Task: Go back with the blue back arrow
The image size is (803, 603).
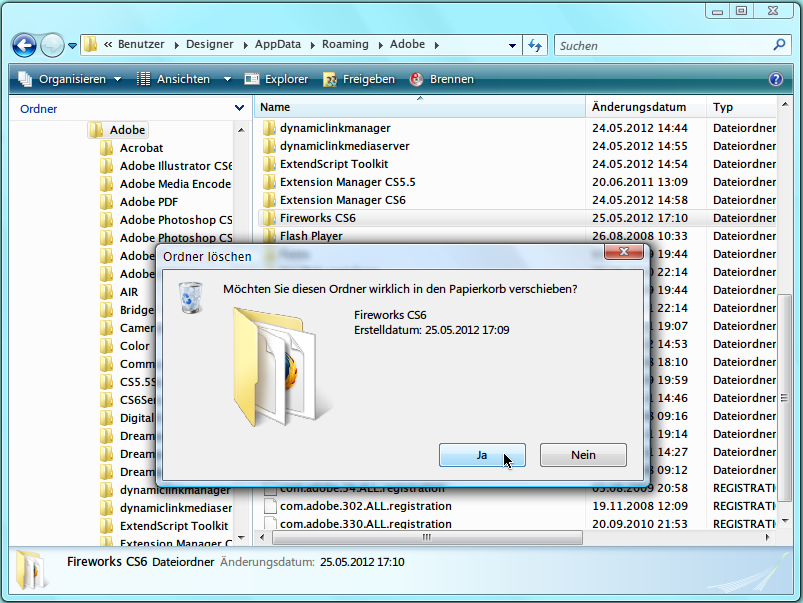Action: pos(24,45)
